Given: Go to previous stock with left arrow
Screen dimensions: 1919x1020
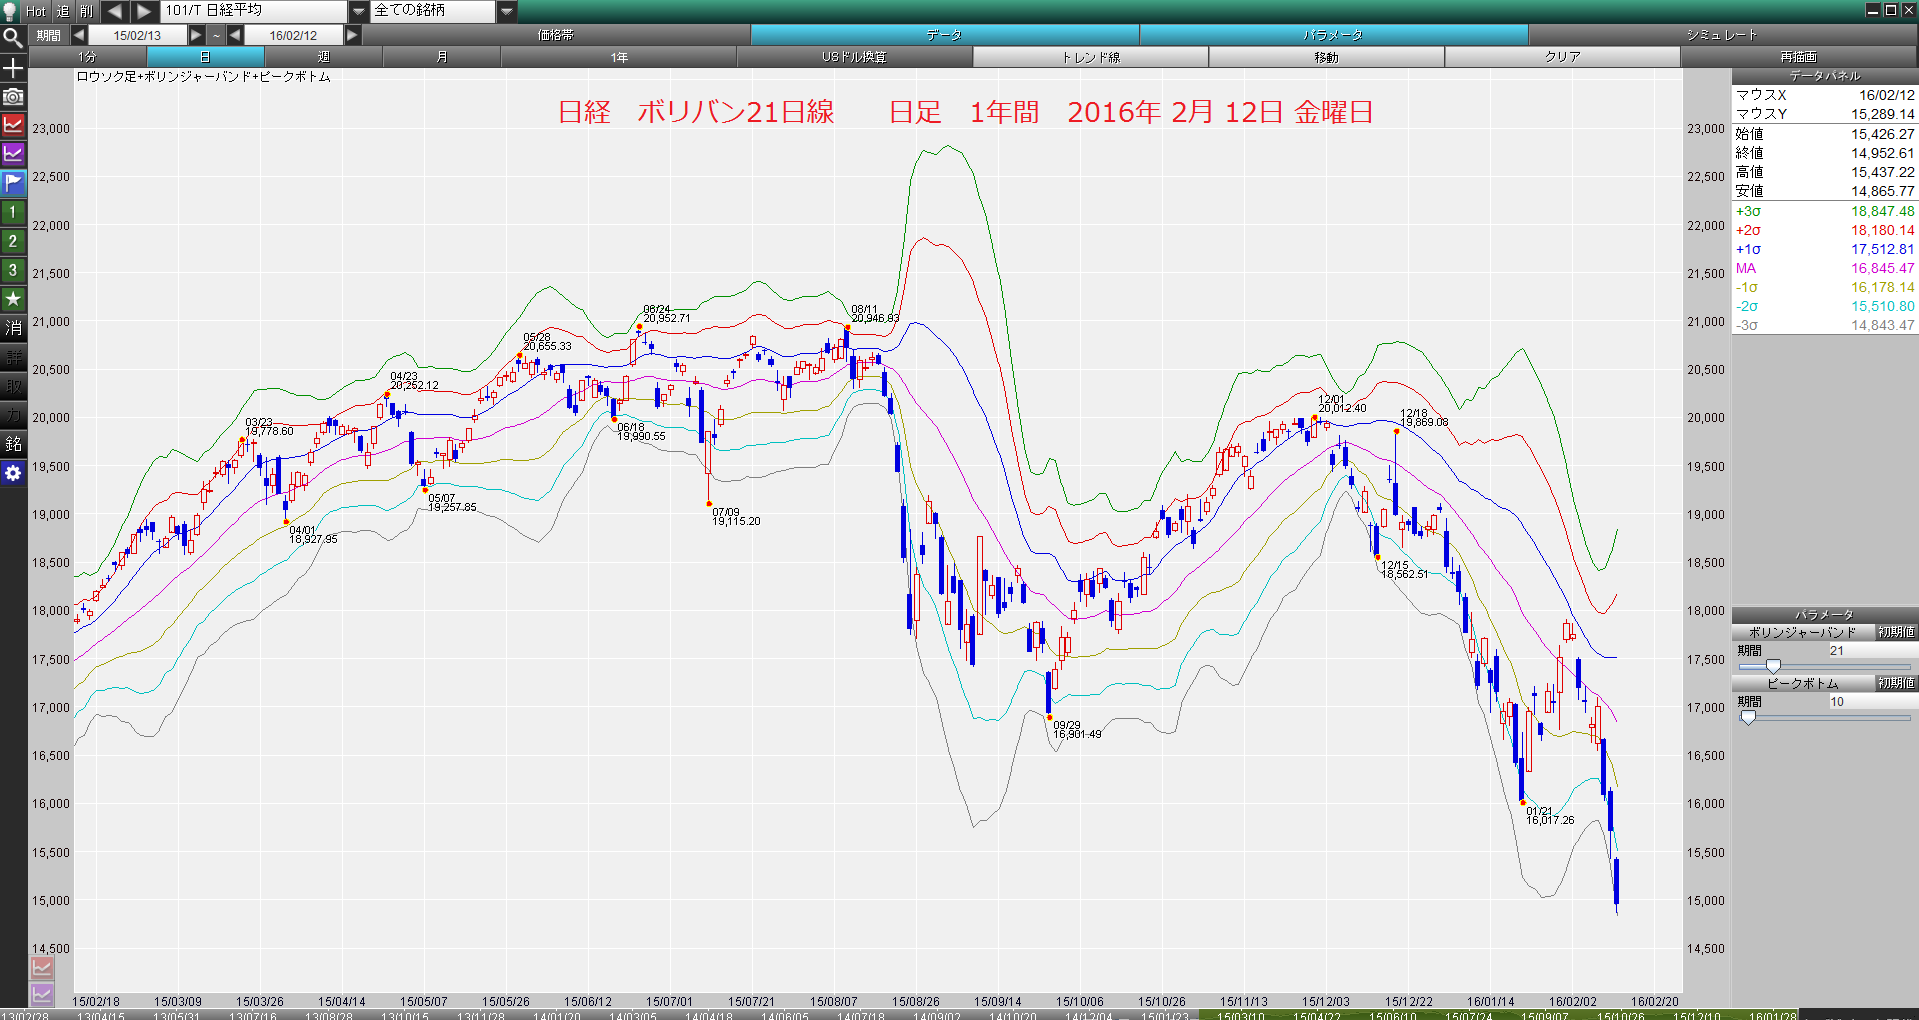Looking at the screenshot, I should (114, 11).
